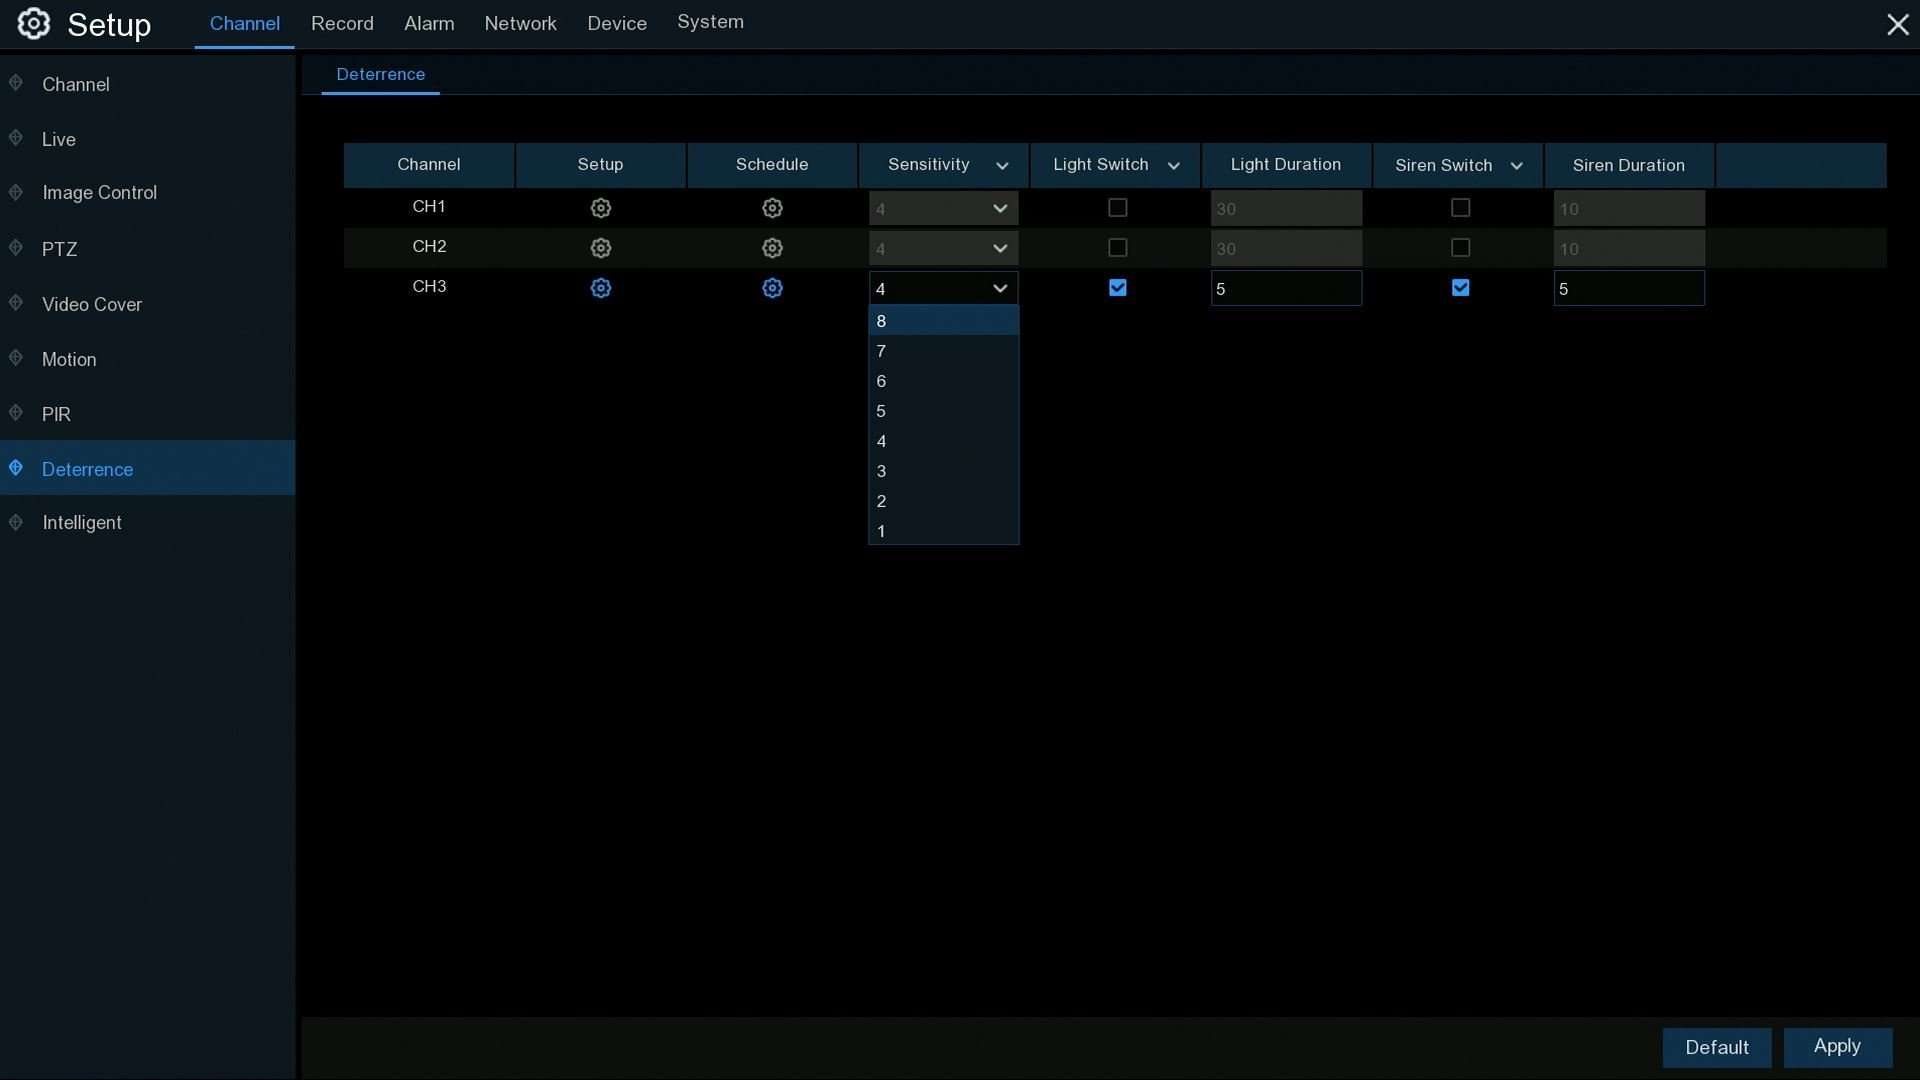The image size is (1920, 1080).
Task: Open PIR in the sidebar
Action: [56, 414]
